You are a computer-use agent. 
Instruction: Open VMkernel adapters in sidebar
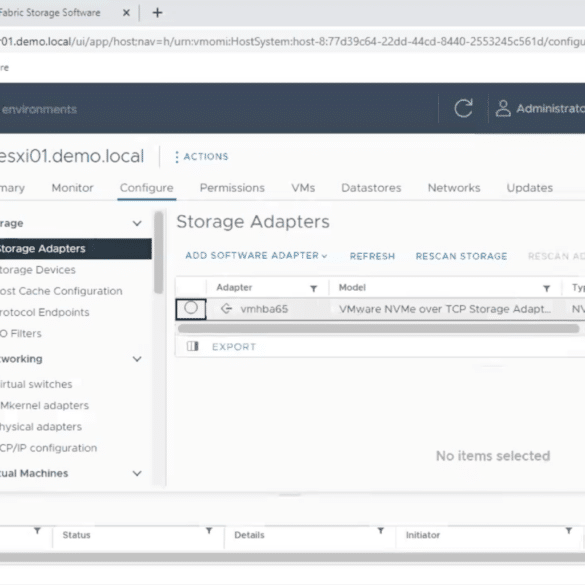point(44,406)
